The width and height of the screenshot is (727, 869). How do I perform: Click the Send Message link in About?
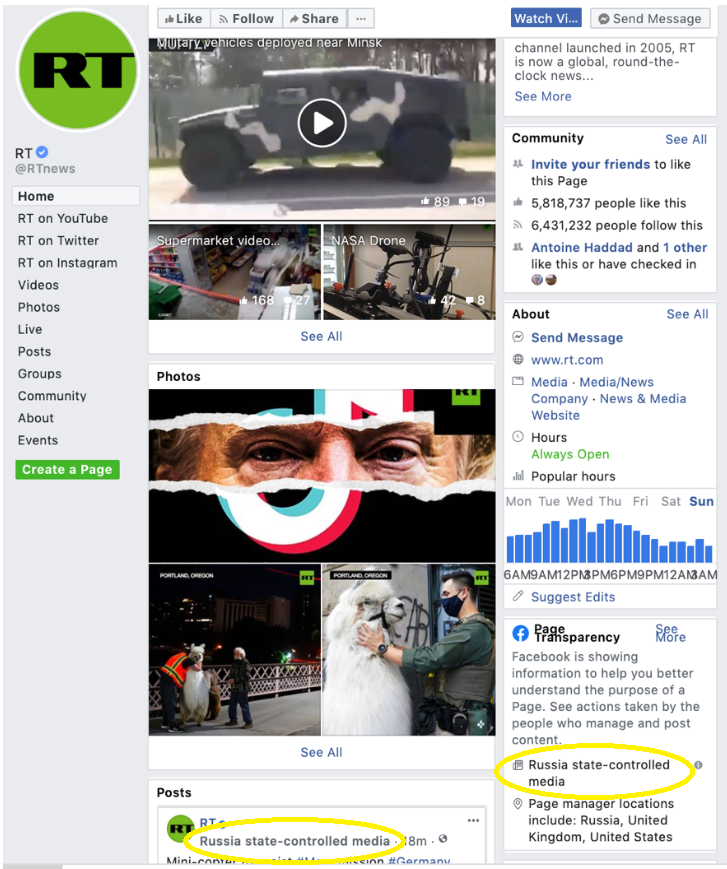coord(577,338)
